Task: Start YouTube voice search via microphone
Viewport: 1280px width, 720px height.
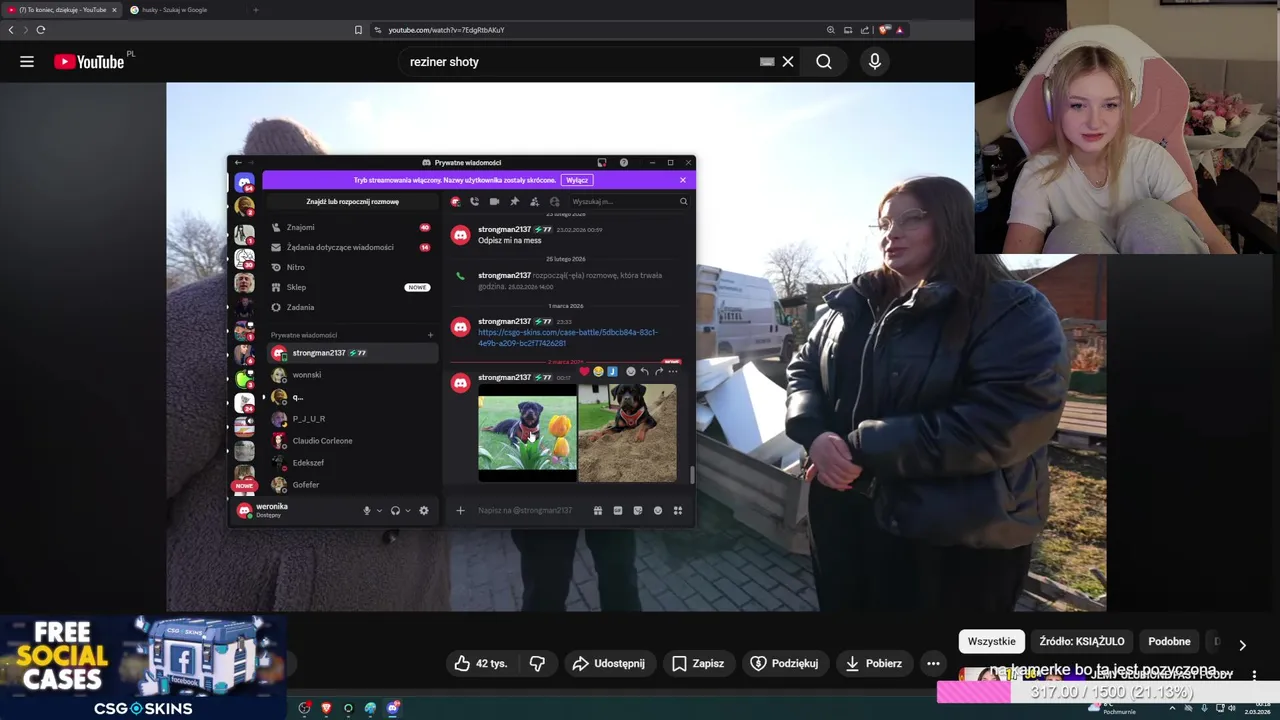Action: tap(875, 62)
